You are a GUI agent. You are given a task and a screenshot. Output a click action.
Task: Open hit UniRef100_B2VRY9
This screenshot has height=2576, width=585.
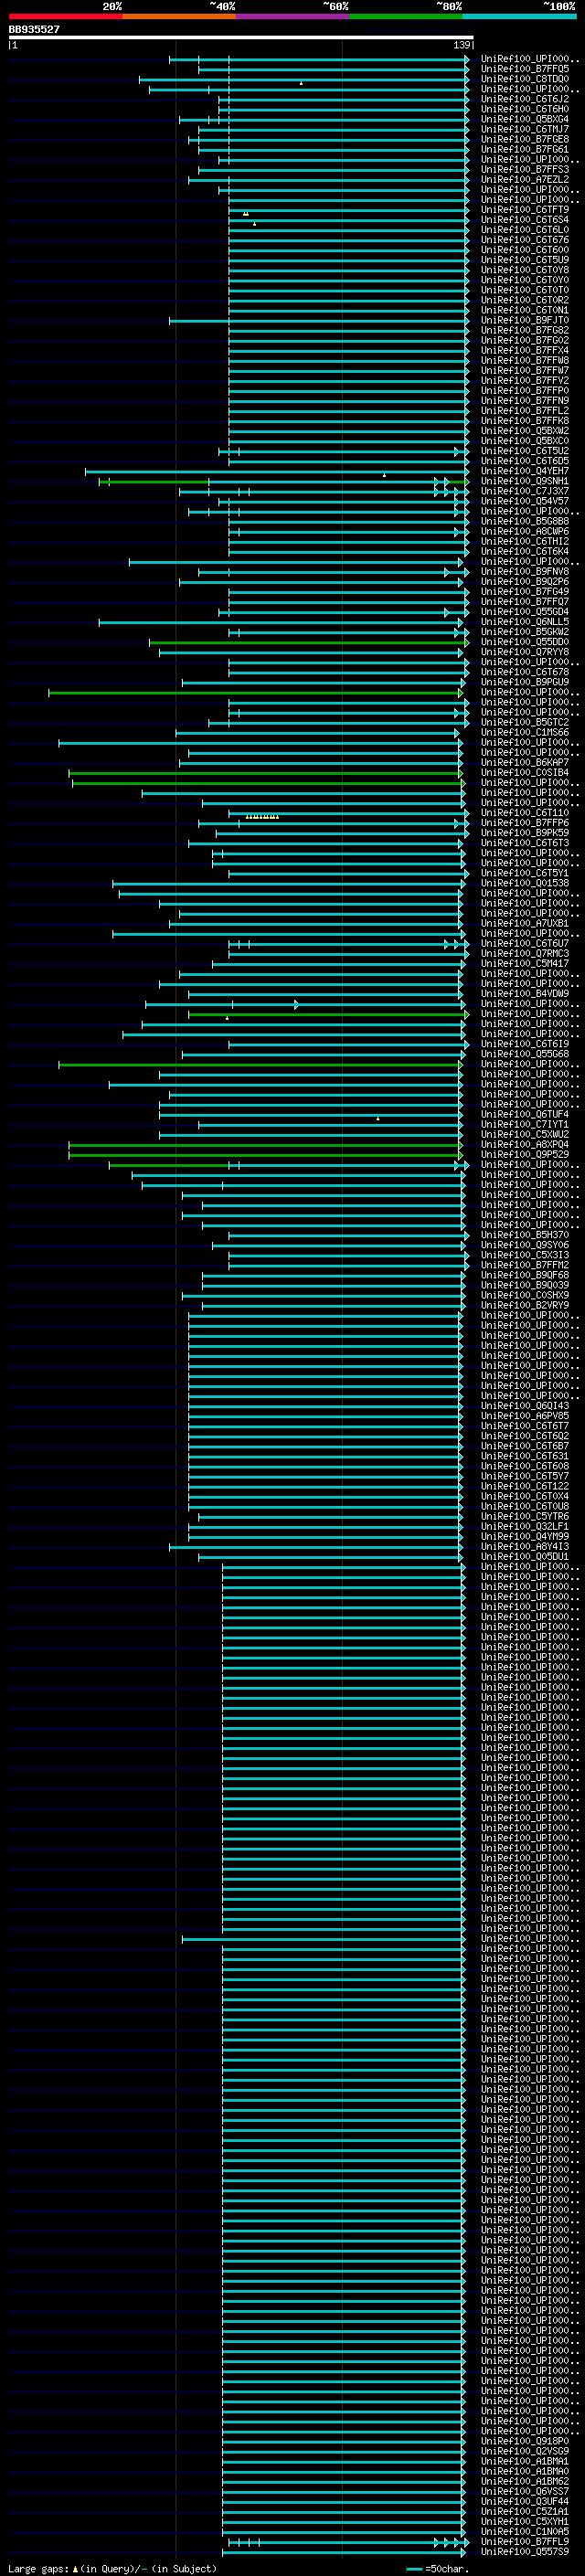pos(525,1306)
